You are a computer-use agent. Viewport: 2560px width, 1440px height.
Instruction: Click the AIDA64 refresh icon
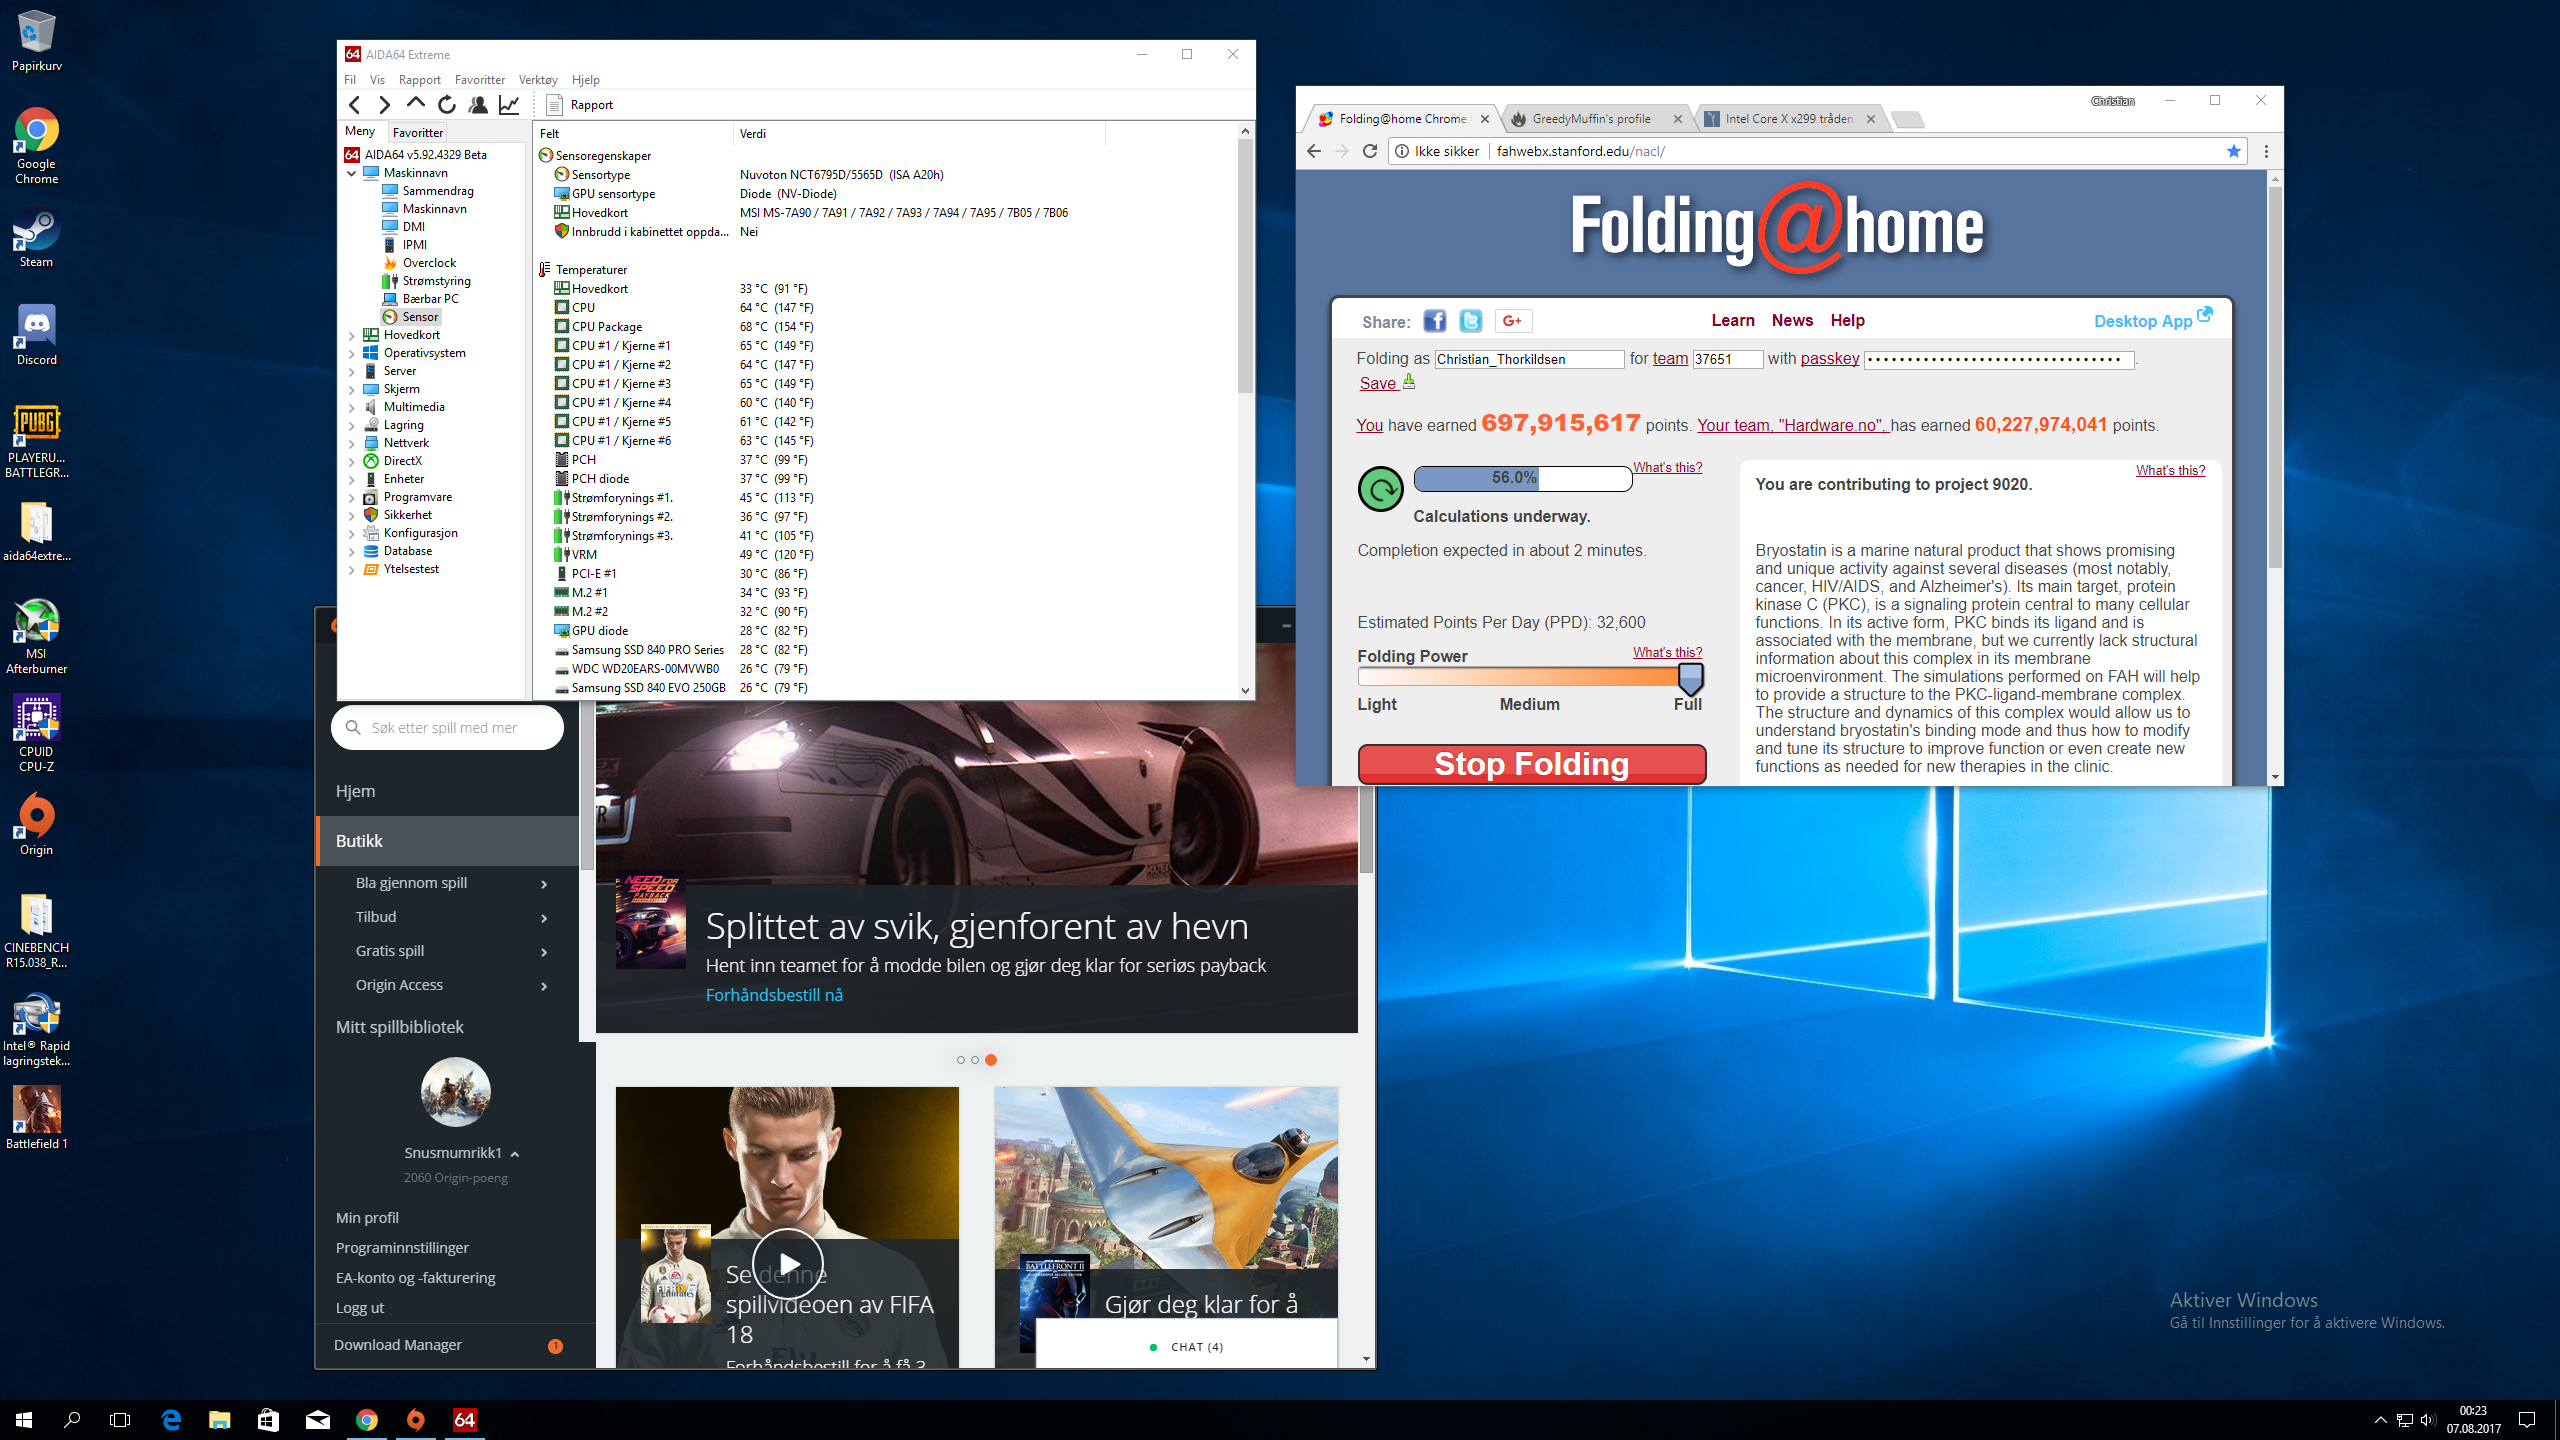(446, 104)
